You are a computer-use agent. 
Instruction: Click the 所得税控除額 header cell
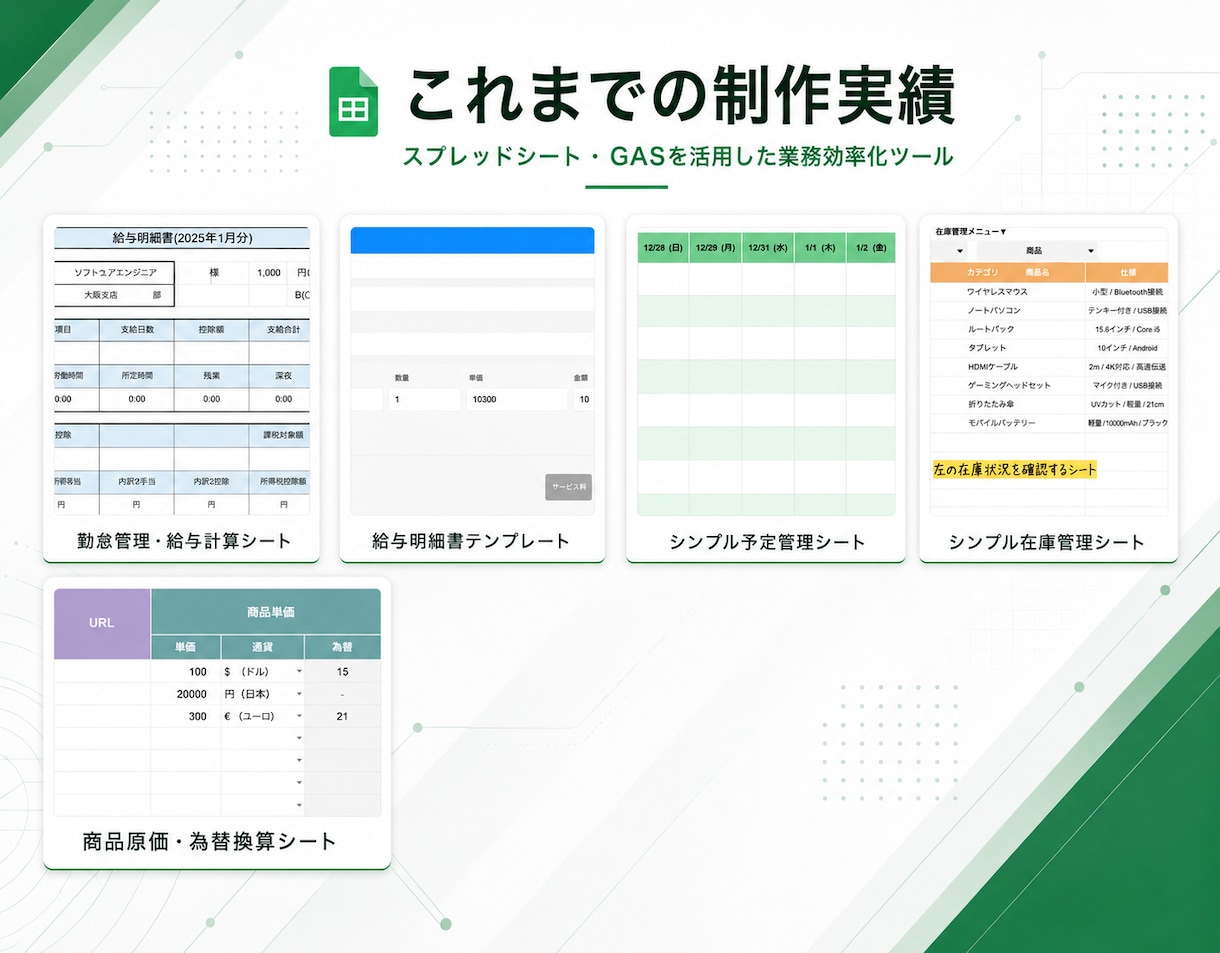click(x=280, y=481)
